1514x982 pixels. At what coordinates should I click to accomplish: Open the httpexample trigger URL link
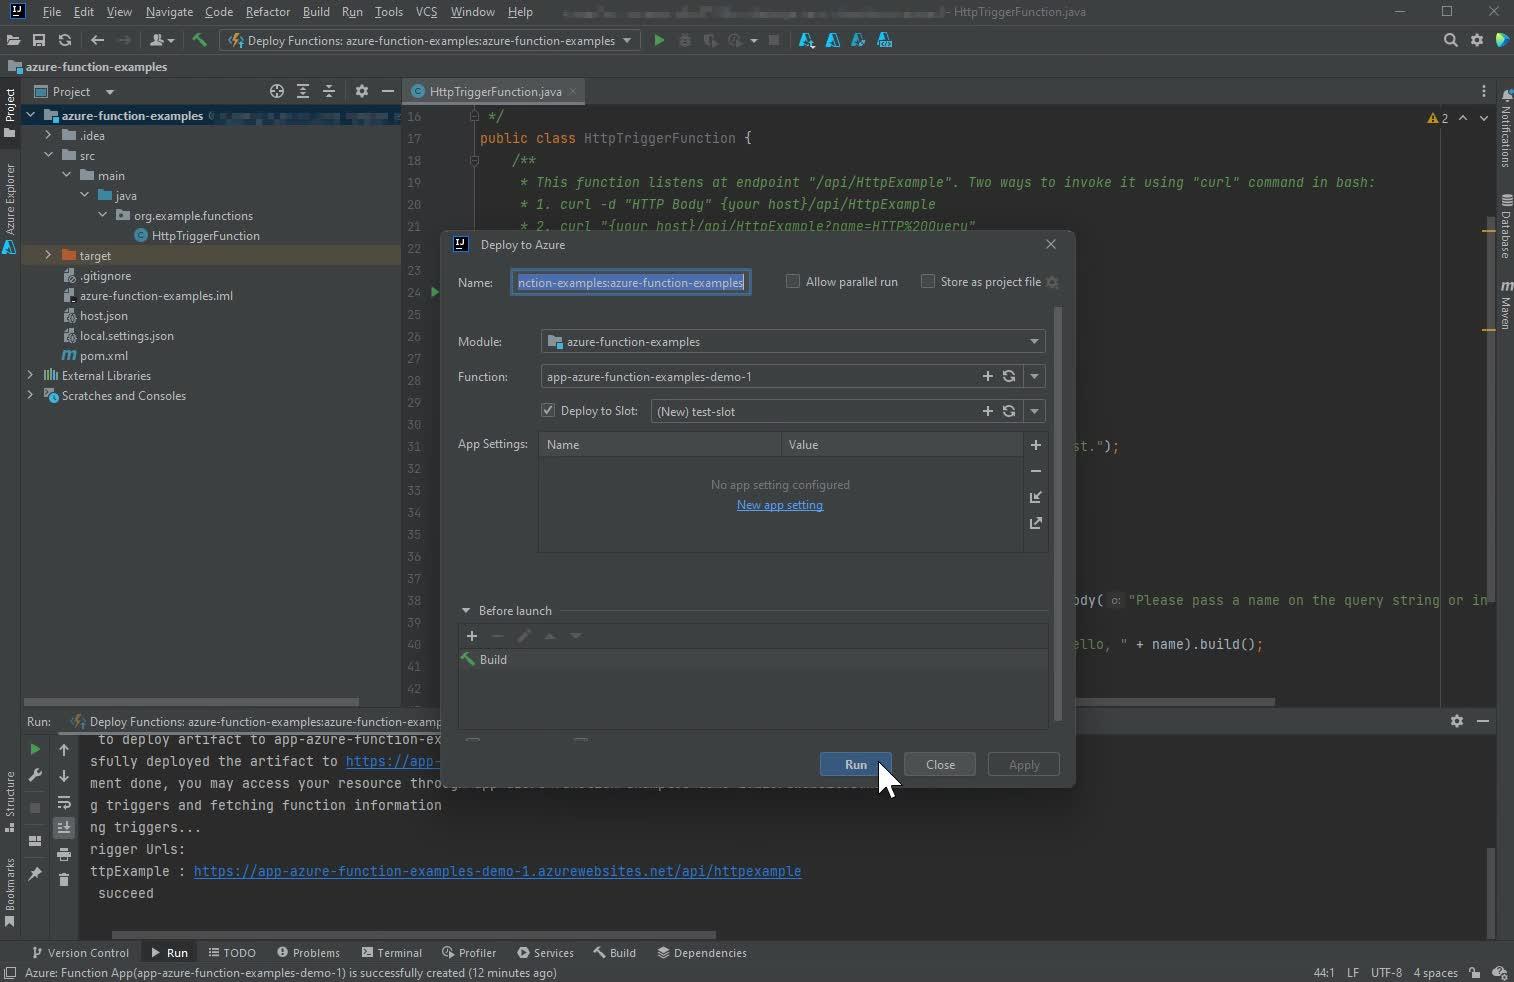(x=497, y=871)
